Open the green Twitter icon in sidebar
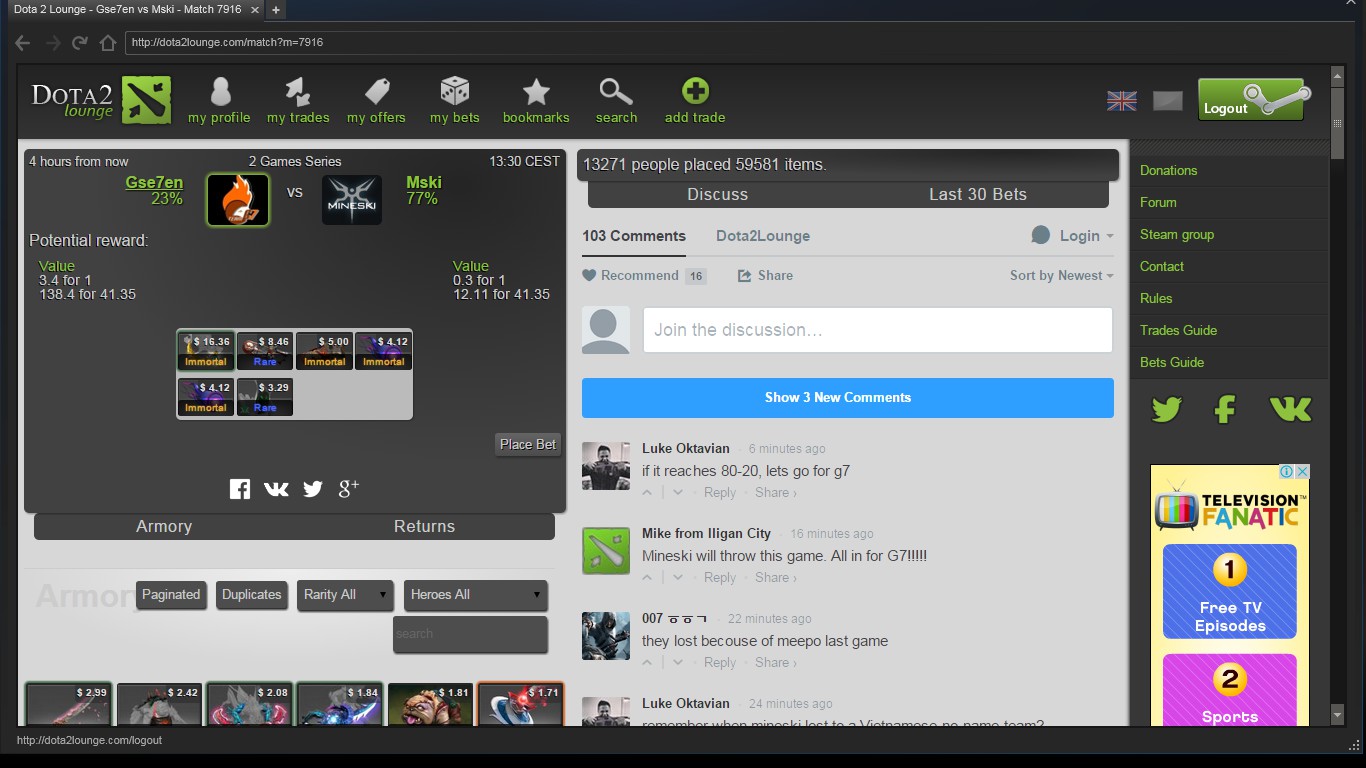Image resolution: width=1366 pixels, height=768 pixels. tap(1167, 409)
